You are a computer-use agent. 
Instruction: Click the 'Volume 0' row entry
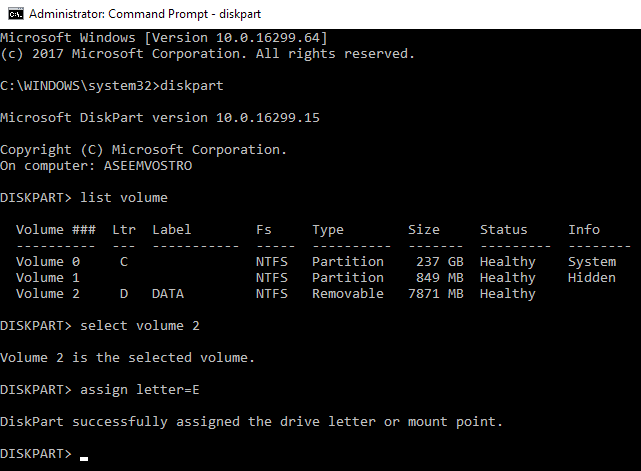pyautogui.click(x=48, y=261)
